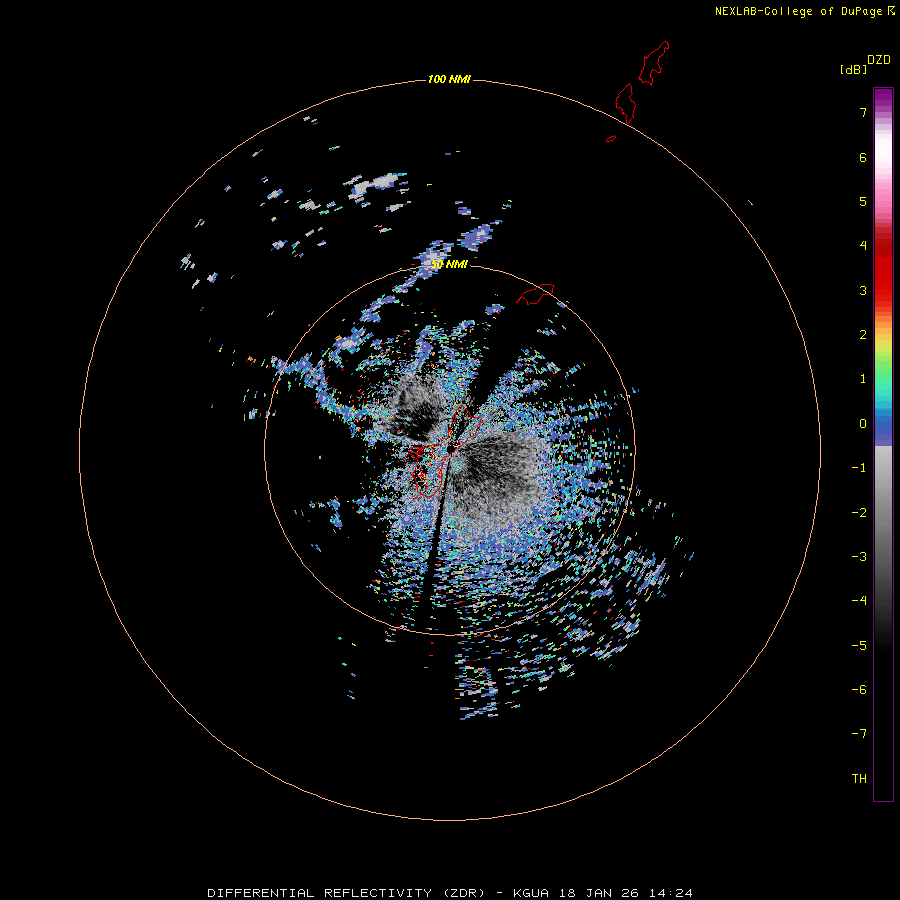Click the TH threshold label

click(x=859, y=779)
